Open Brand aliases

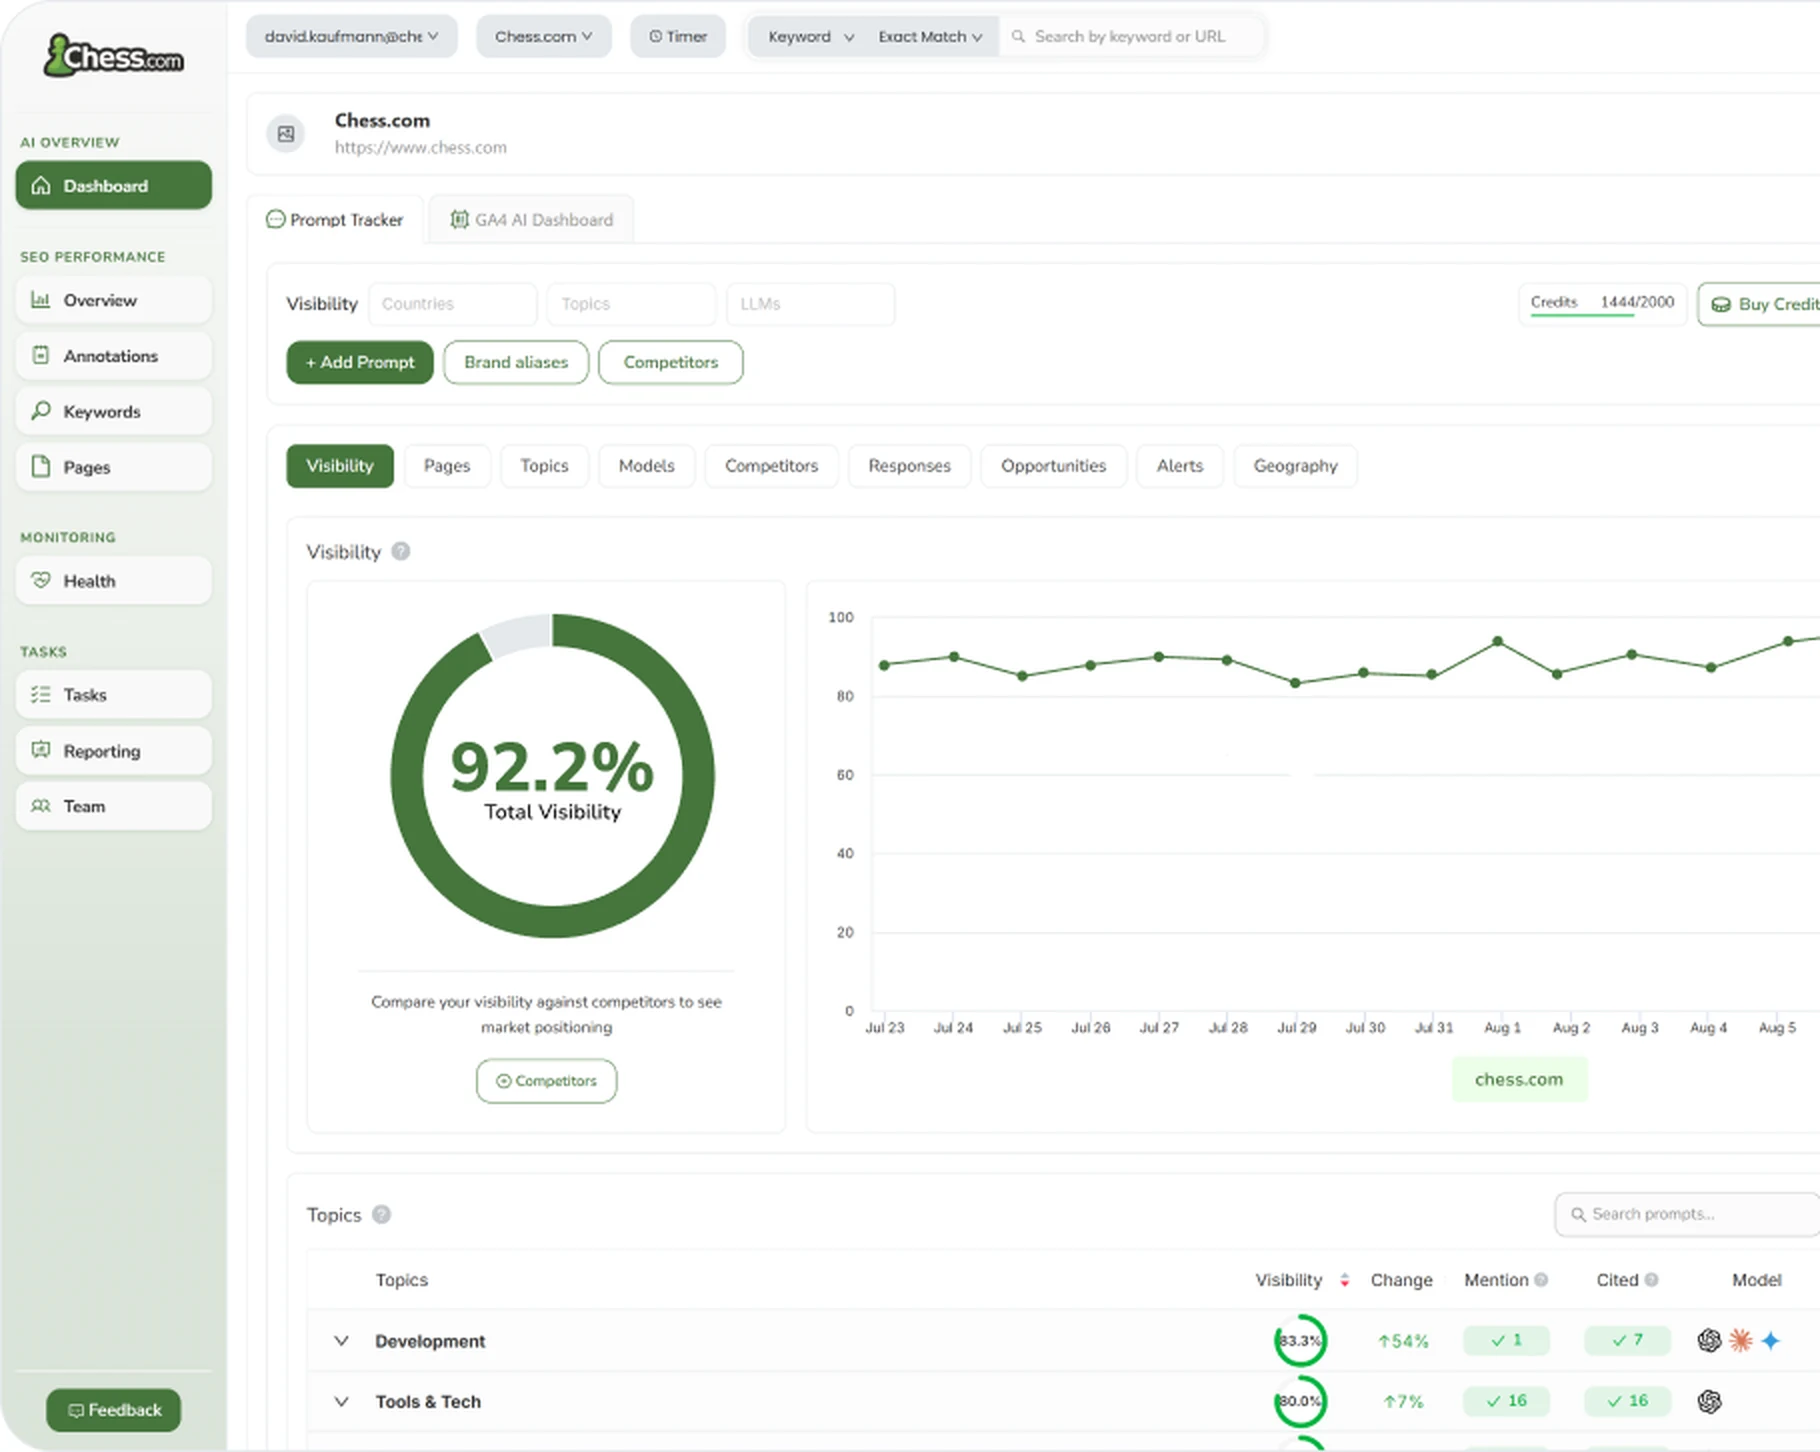click(x=516, y=362)
